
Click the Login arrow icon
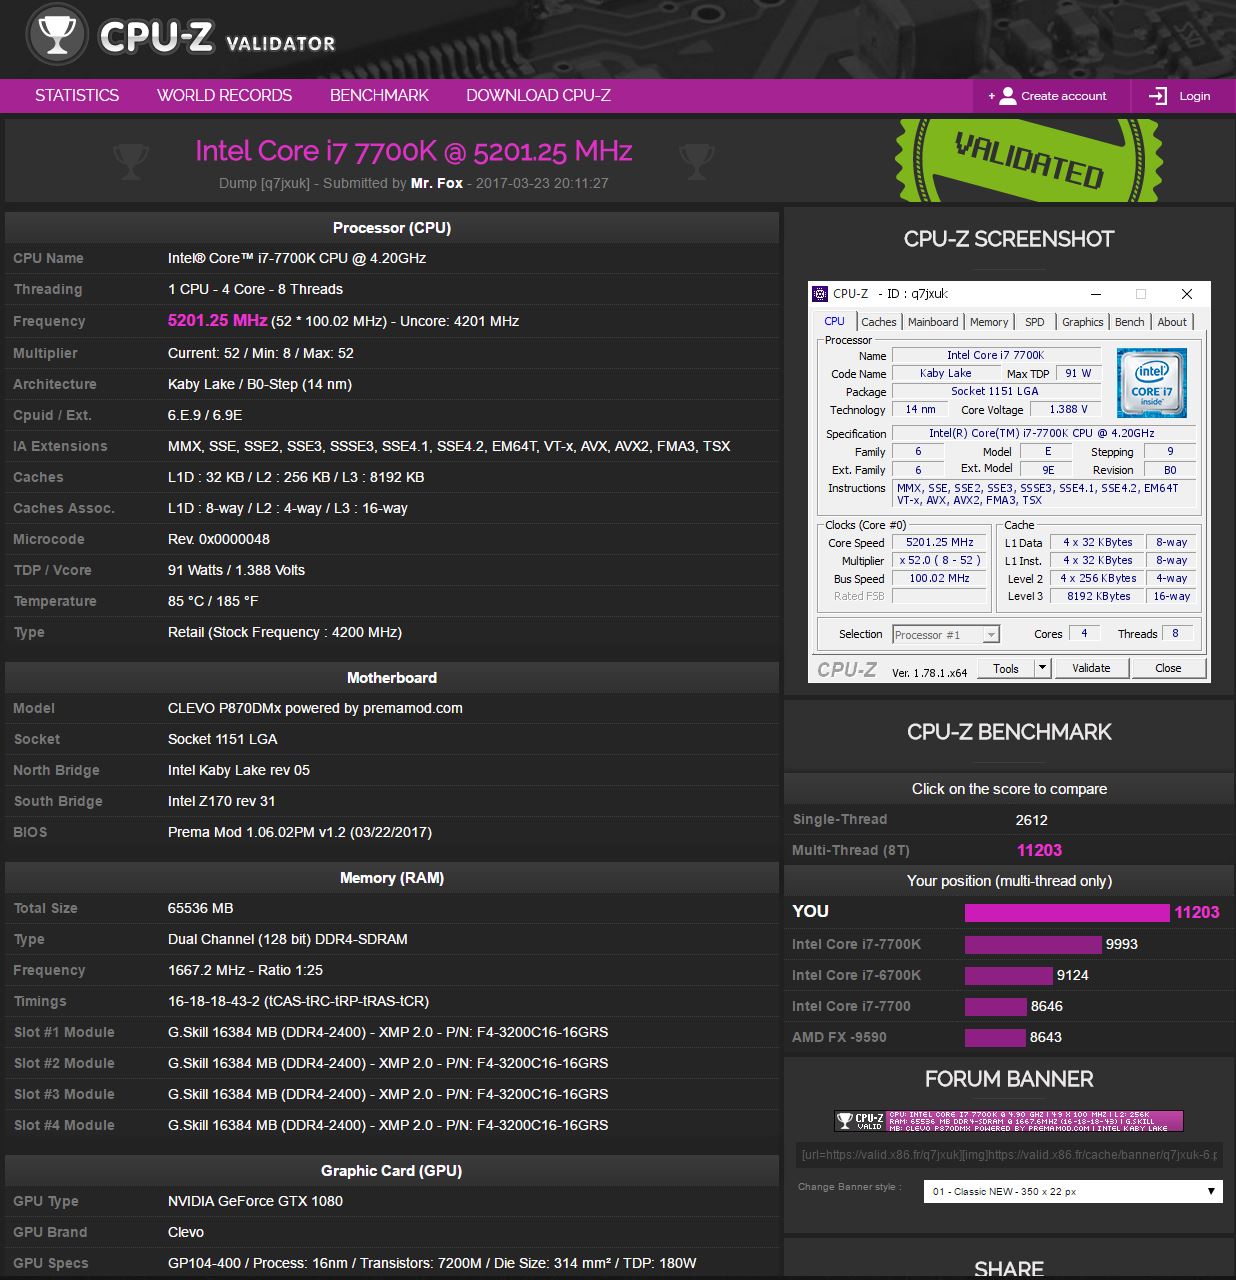(1158, 96)
